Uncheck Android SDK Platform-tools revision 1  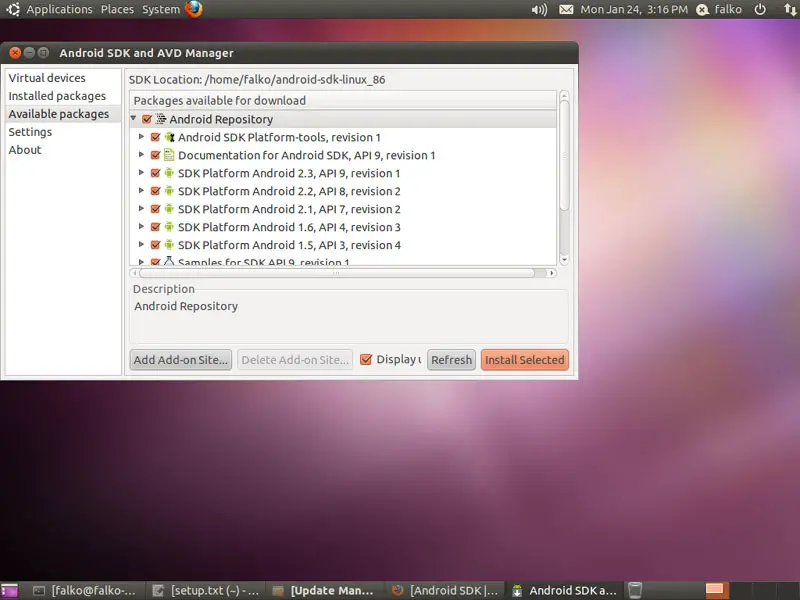[156, 137]
